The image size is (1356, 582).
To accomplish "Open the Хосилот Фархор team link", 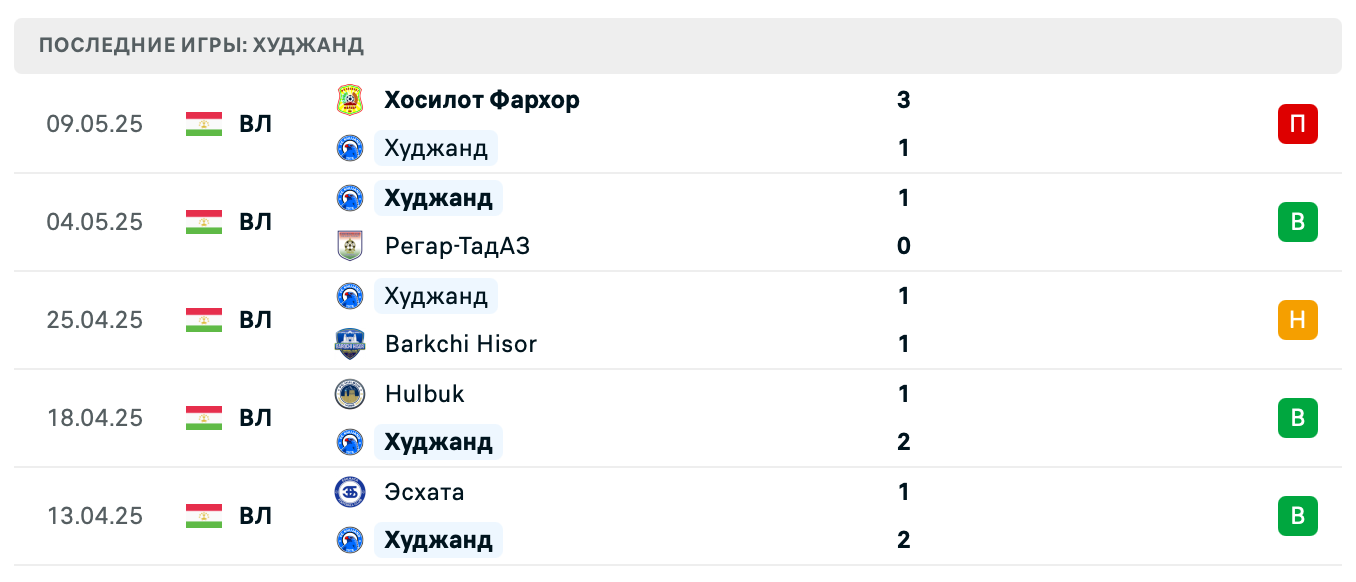I will 482,100.
